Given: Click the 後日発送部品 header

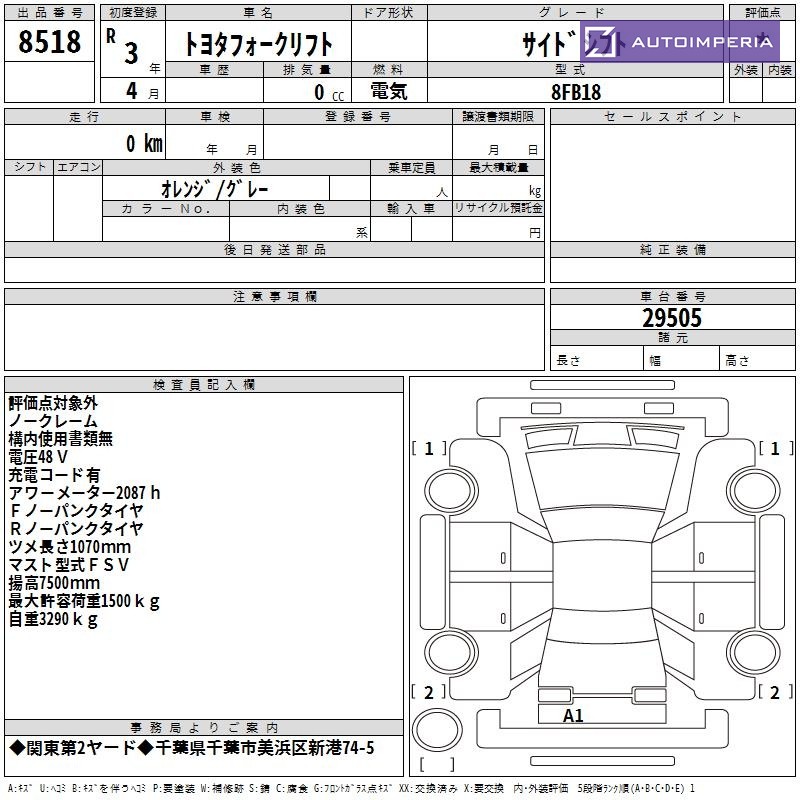Looking at the screenshot, I should (x=274, y=249).
